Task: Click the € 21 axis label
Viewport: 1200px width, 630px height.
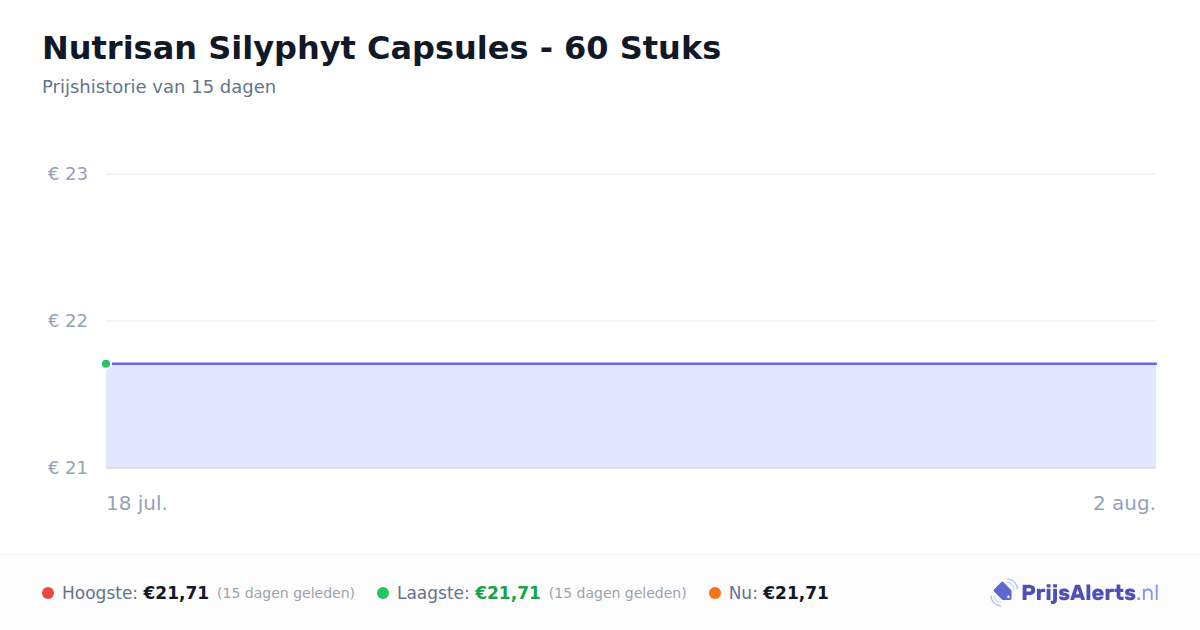Action: point(68,468)
